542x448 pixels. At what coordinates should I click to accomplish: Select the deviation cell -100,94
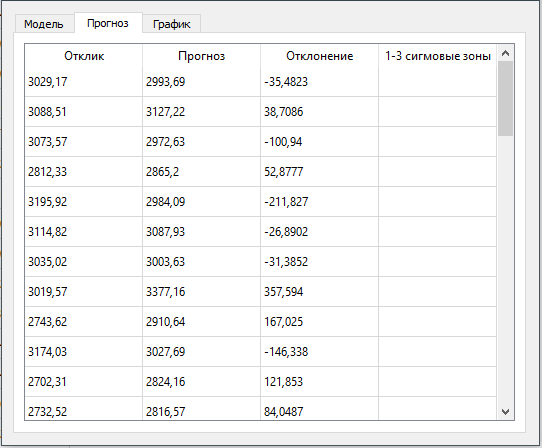(319, 142)
